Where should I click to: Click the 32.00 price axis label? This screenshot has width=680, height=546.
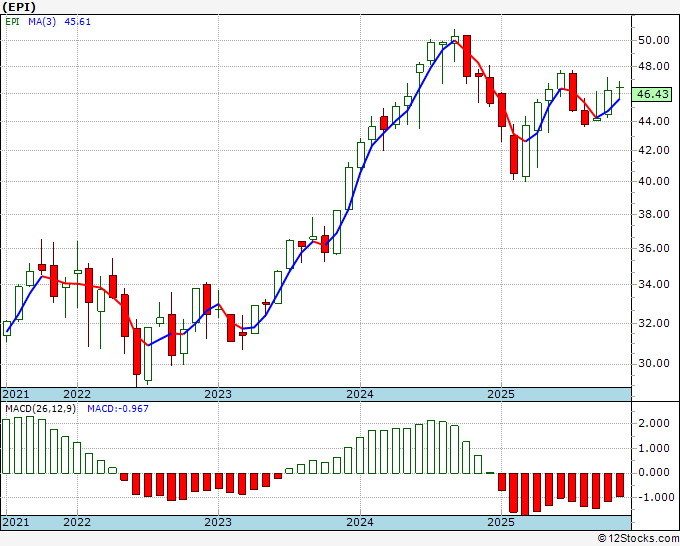[654, 323]
